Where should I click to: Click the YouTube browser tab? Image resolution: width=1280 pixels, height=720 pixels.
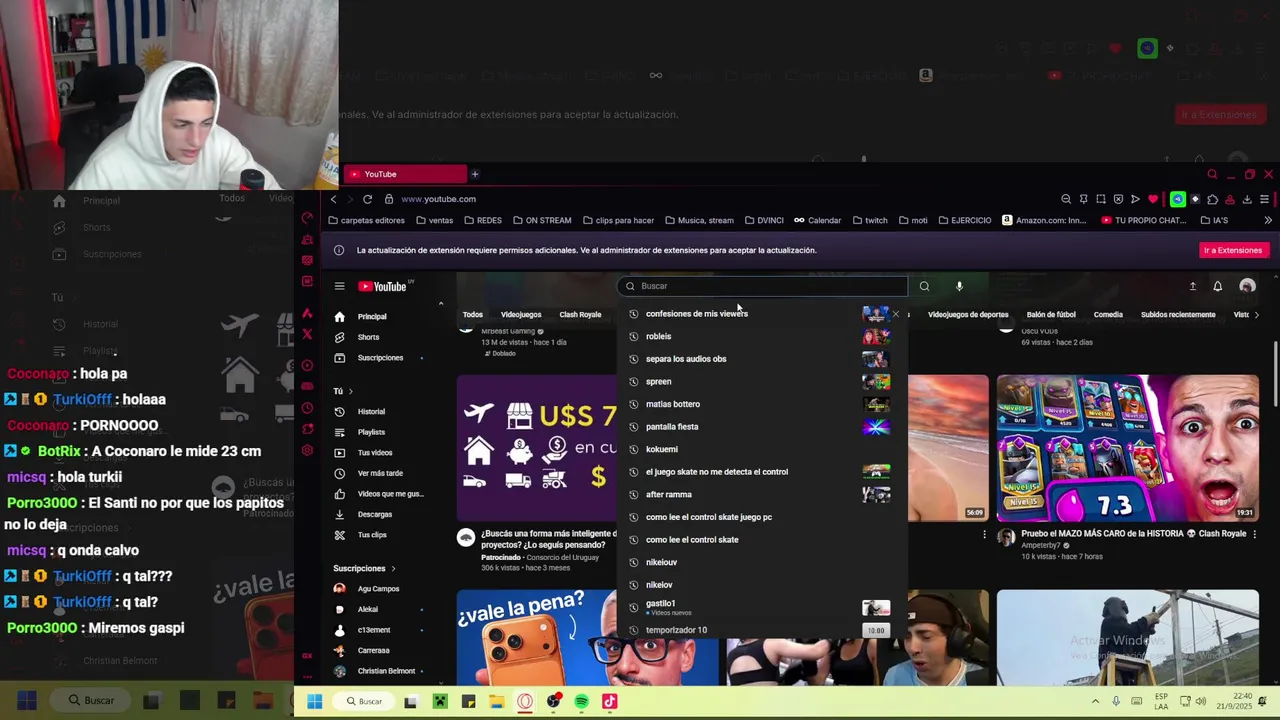(x=405, y=174)
